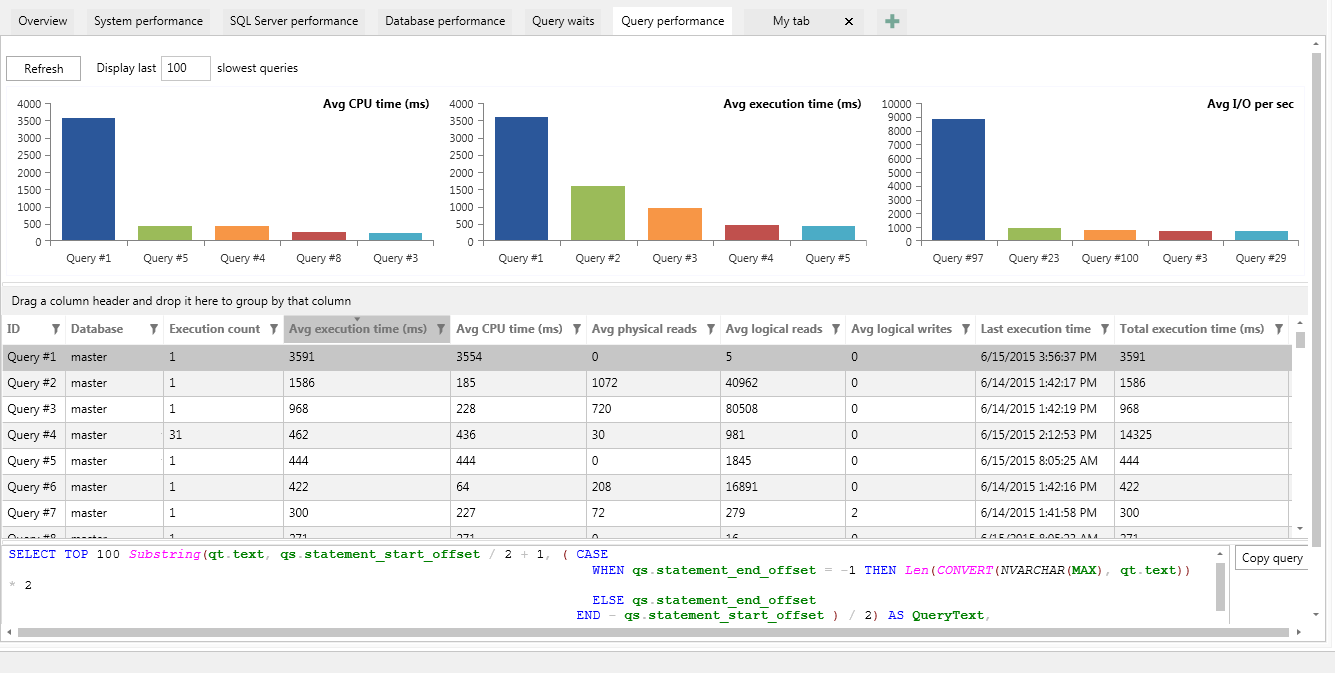This screenshot has width=1335, height=673.
Task: Click the query text vertical scrollbar thumb
Action: pos(1220,586)
